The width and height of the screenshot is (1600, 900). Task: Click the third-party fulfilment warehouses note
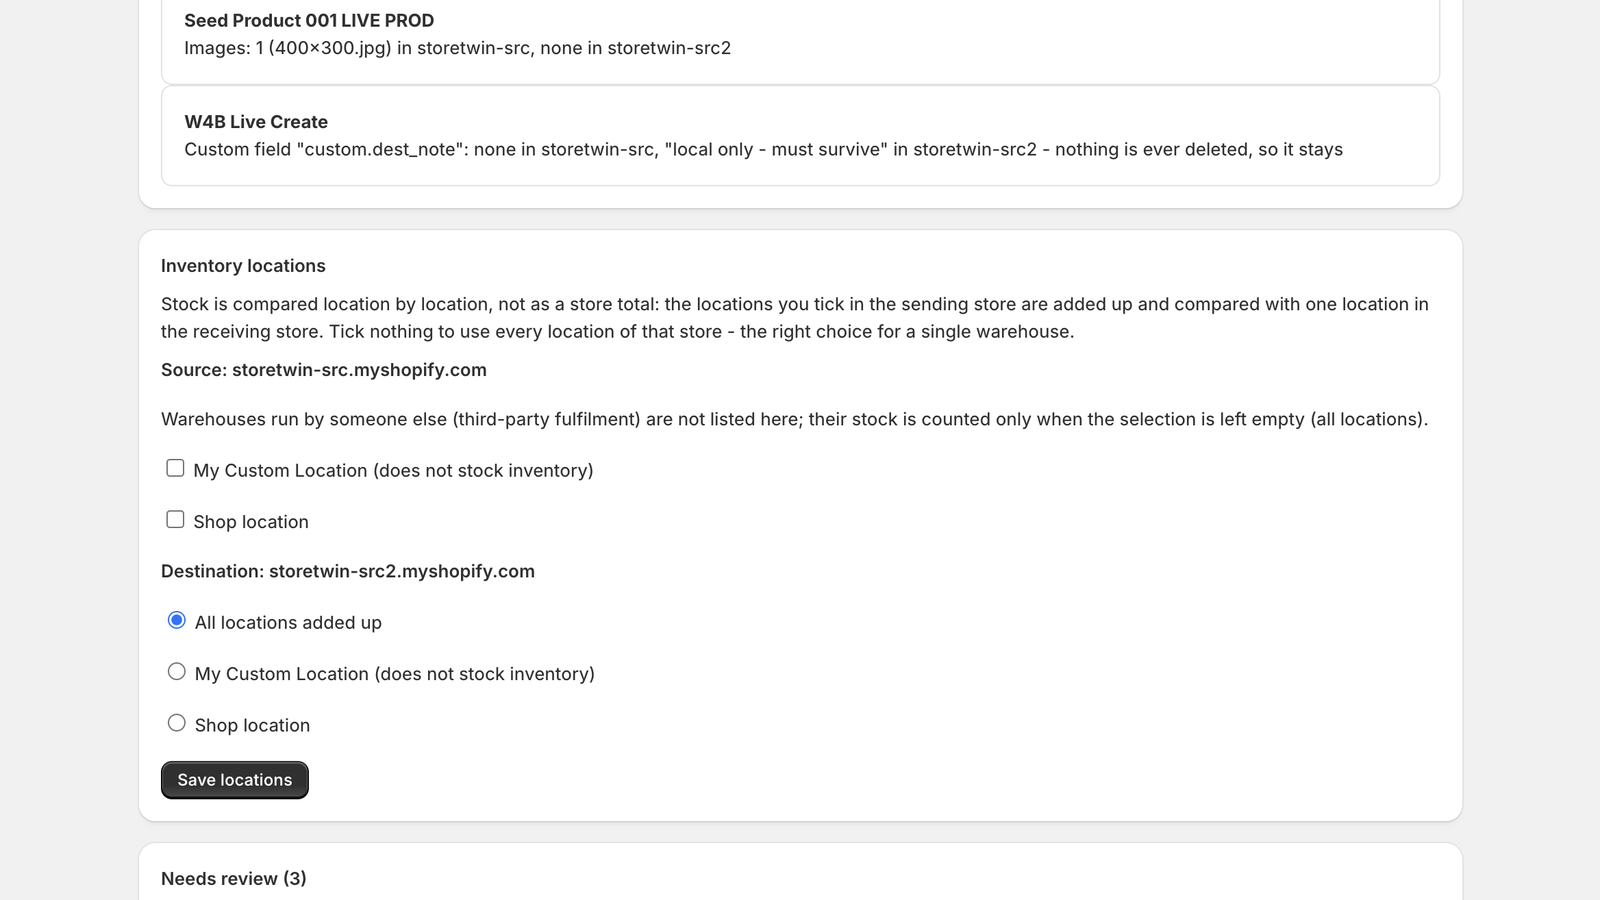(x=795, y=419)
